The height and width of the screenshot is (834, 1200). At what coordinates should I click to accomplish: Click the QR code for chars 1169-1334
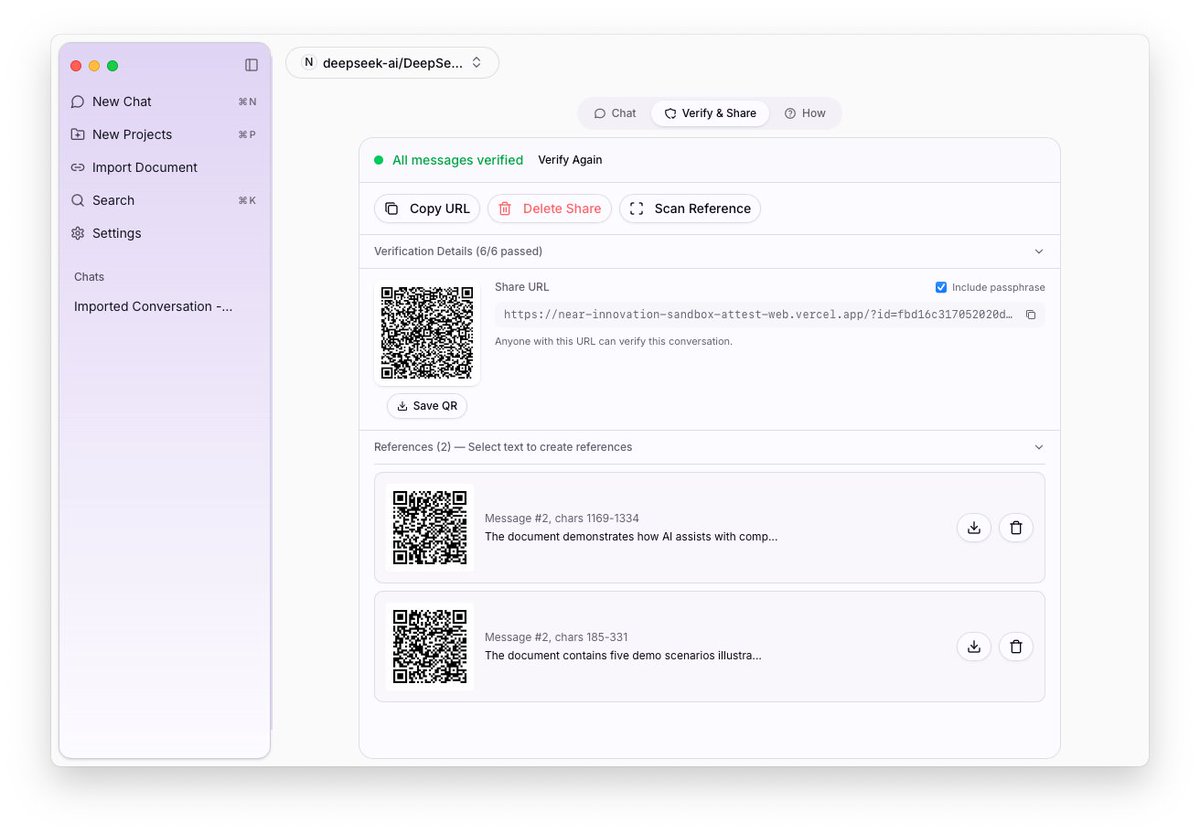(430, 528)
